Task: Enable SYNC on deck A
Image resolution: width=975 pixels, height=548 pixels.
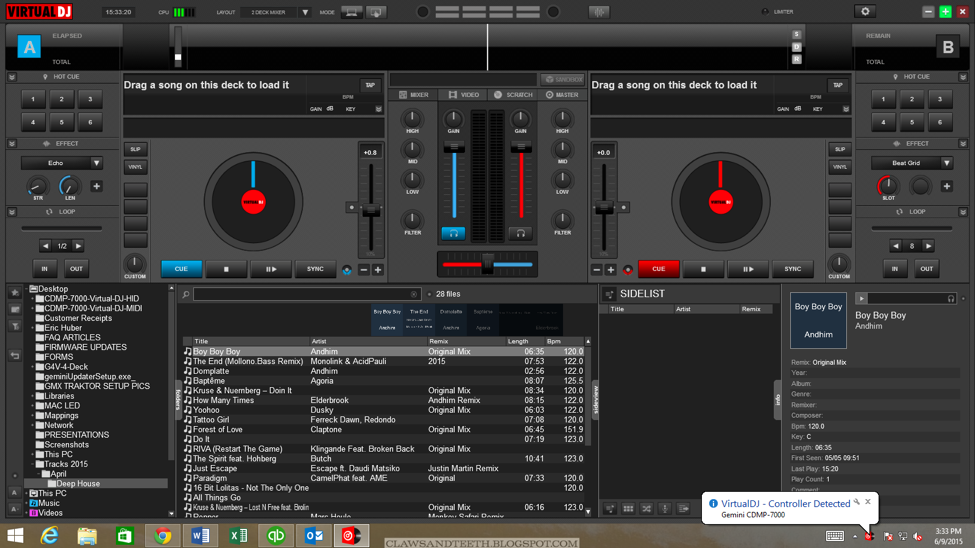Action: (315, 269)
